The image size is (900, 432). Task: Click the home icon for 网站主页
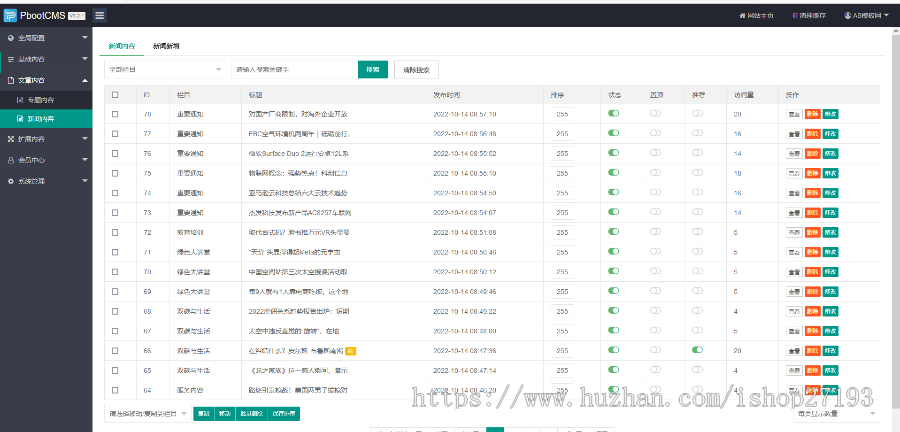click(x=742, y=15)
